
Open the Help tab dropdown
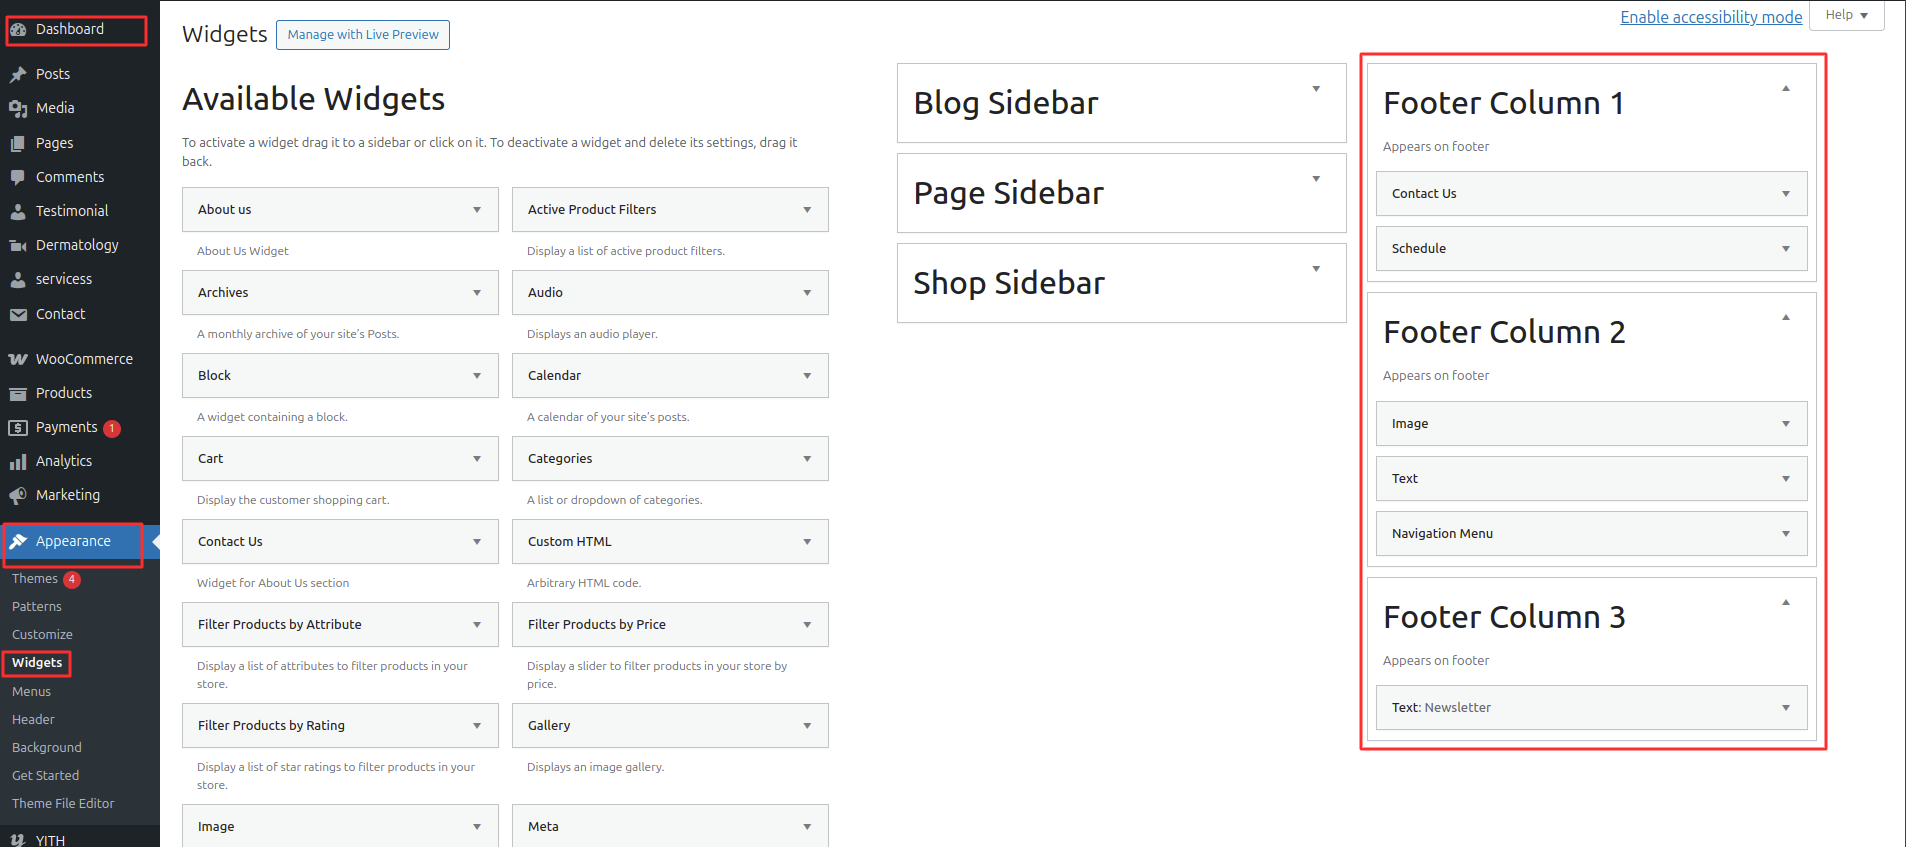coord(1846,15)
